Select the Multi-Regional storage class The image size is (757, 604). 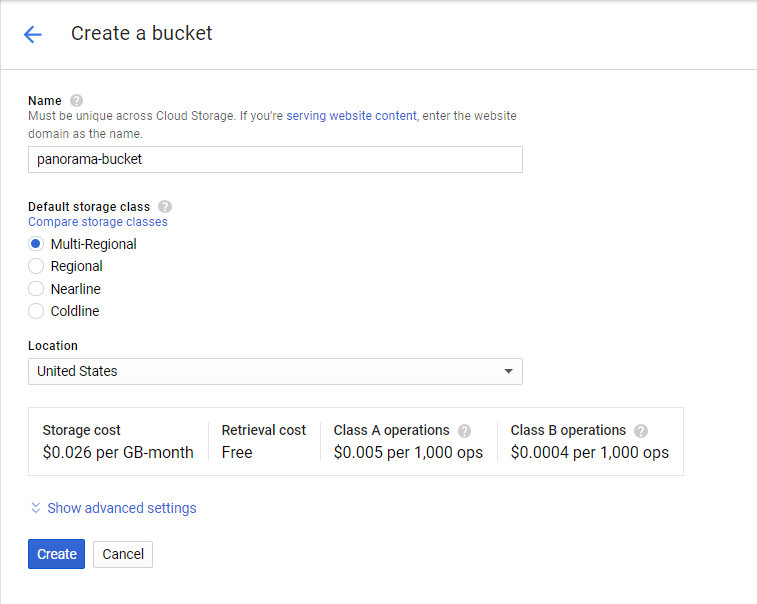36,244
